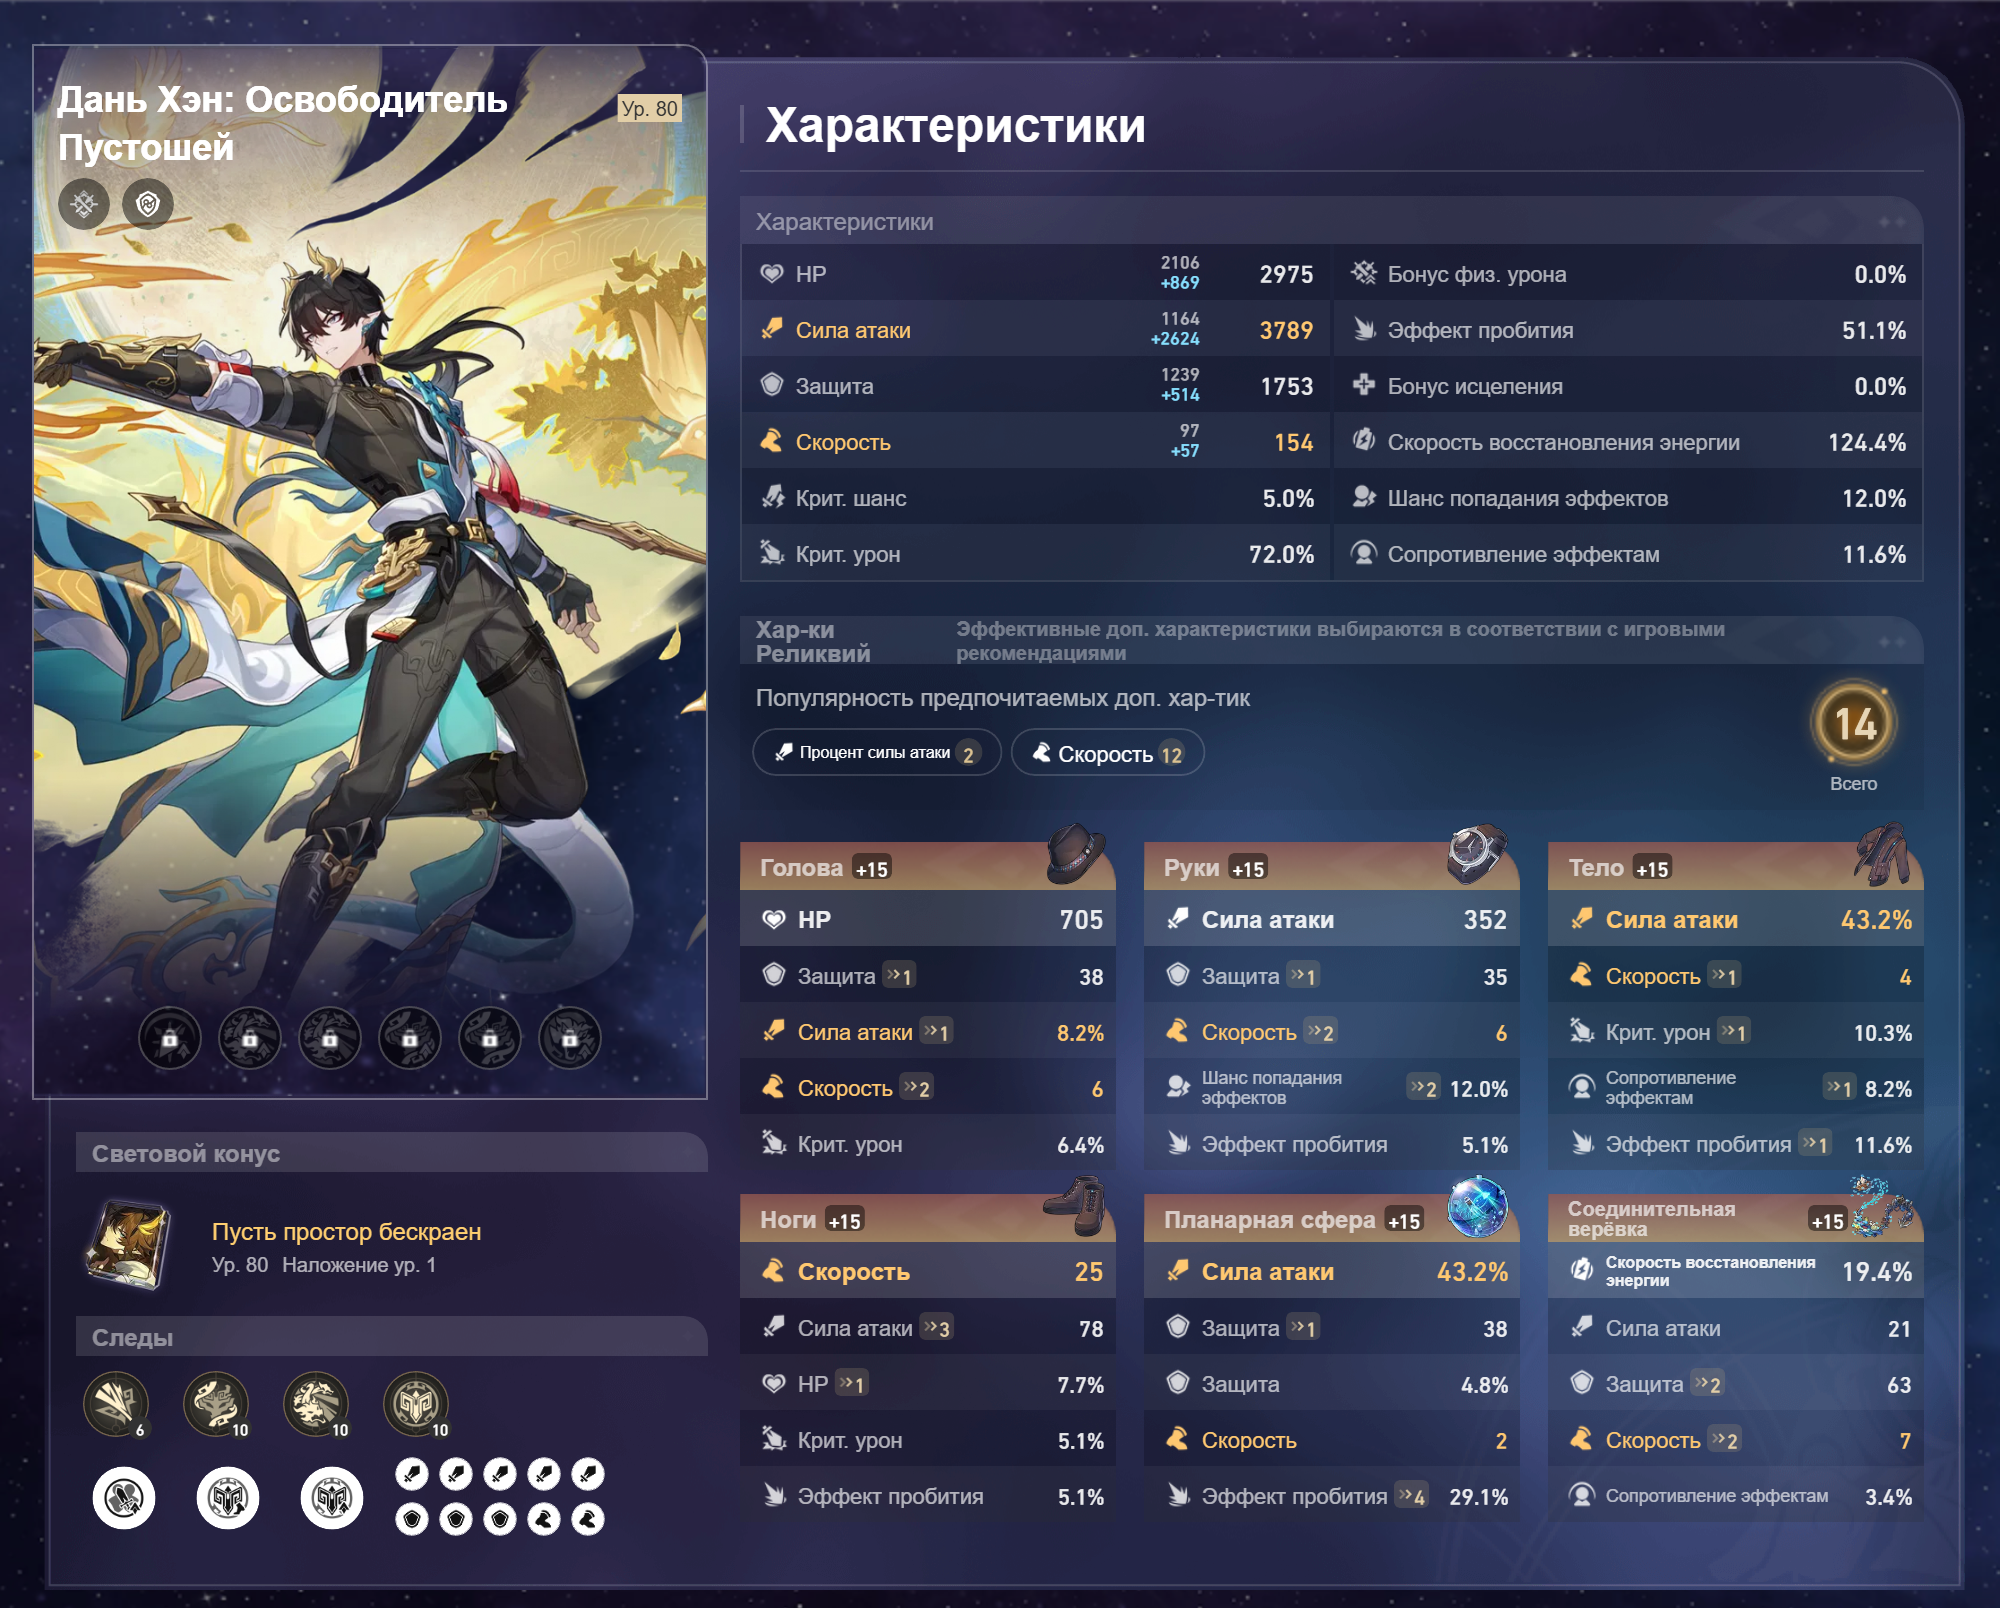Screen dimensions: 2000x1608
Task: Select the coat relic icon on the Тело card
Action: point(1883,853)
